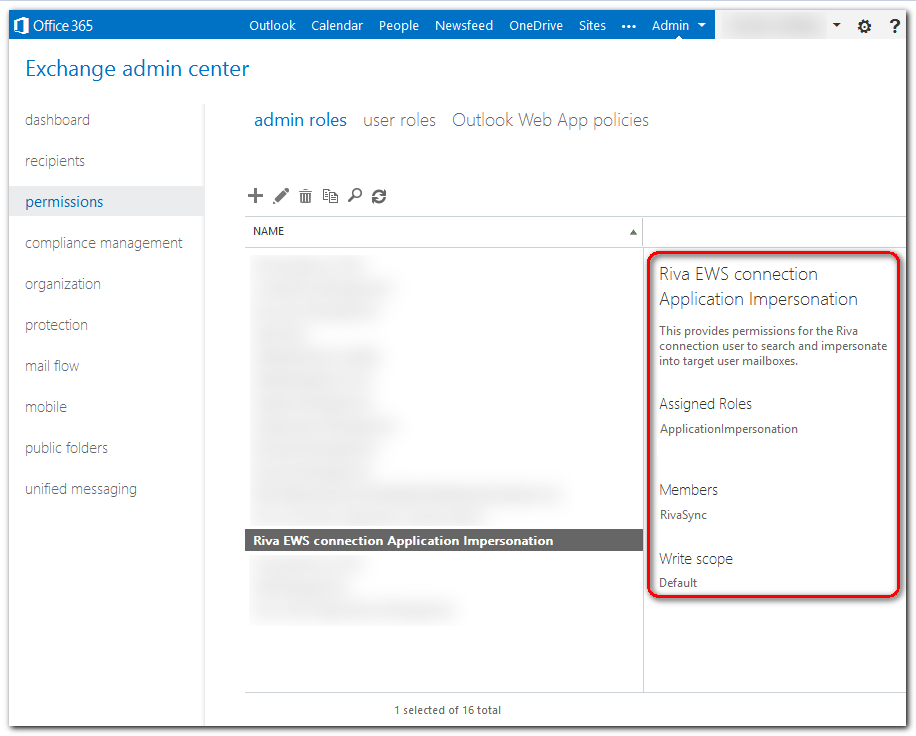Click the Members heading in details pane

[688, 489]
